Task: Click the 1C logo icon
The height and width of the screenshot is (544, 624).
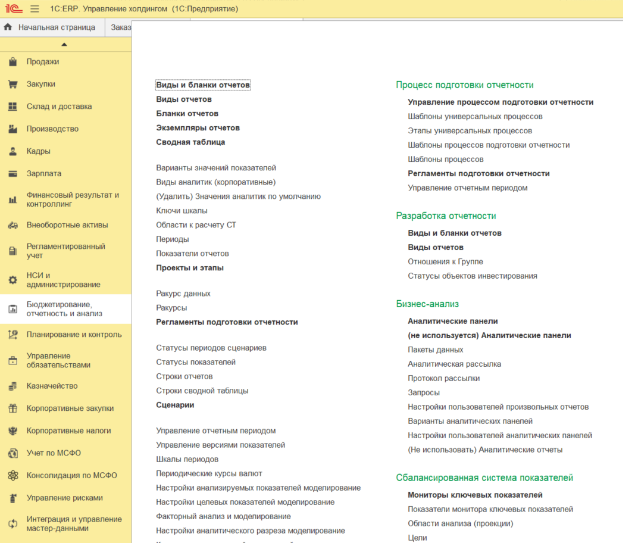Action: [x=13, y=8]
